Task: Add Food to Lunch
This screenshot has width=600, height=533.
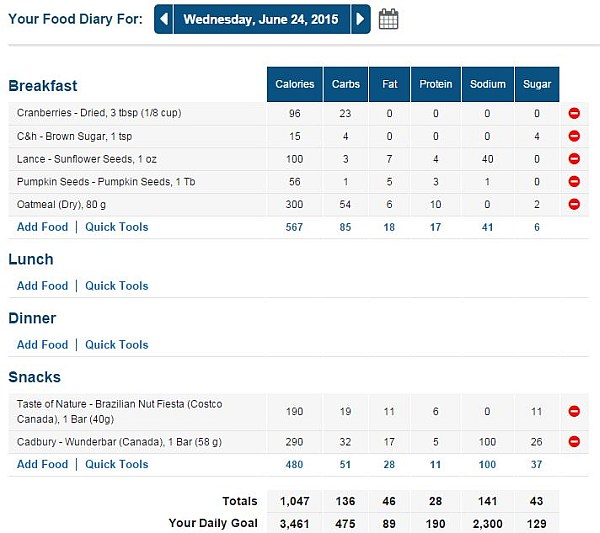Action: [x=43, y=286]
